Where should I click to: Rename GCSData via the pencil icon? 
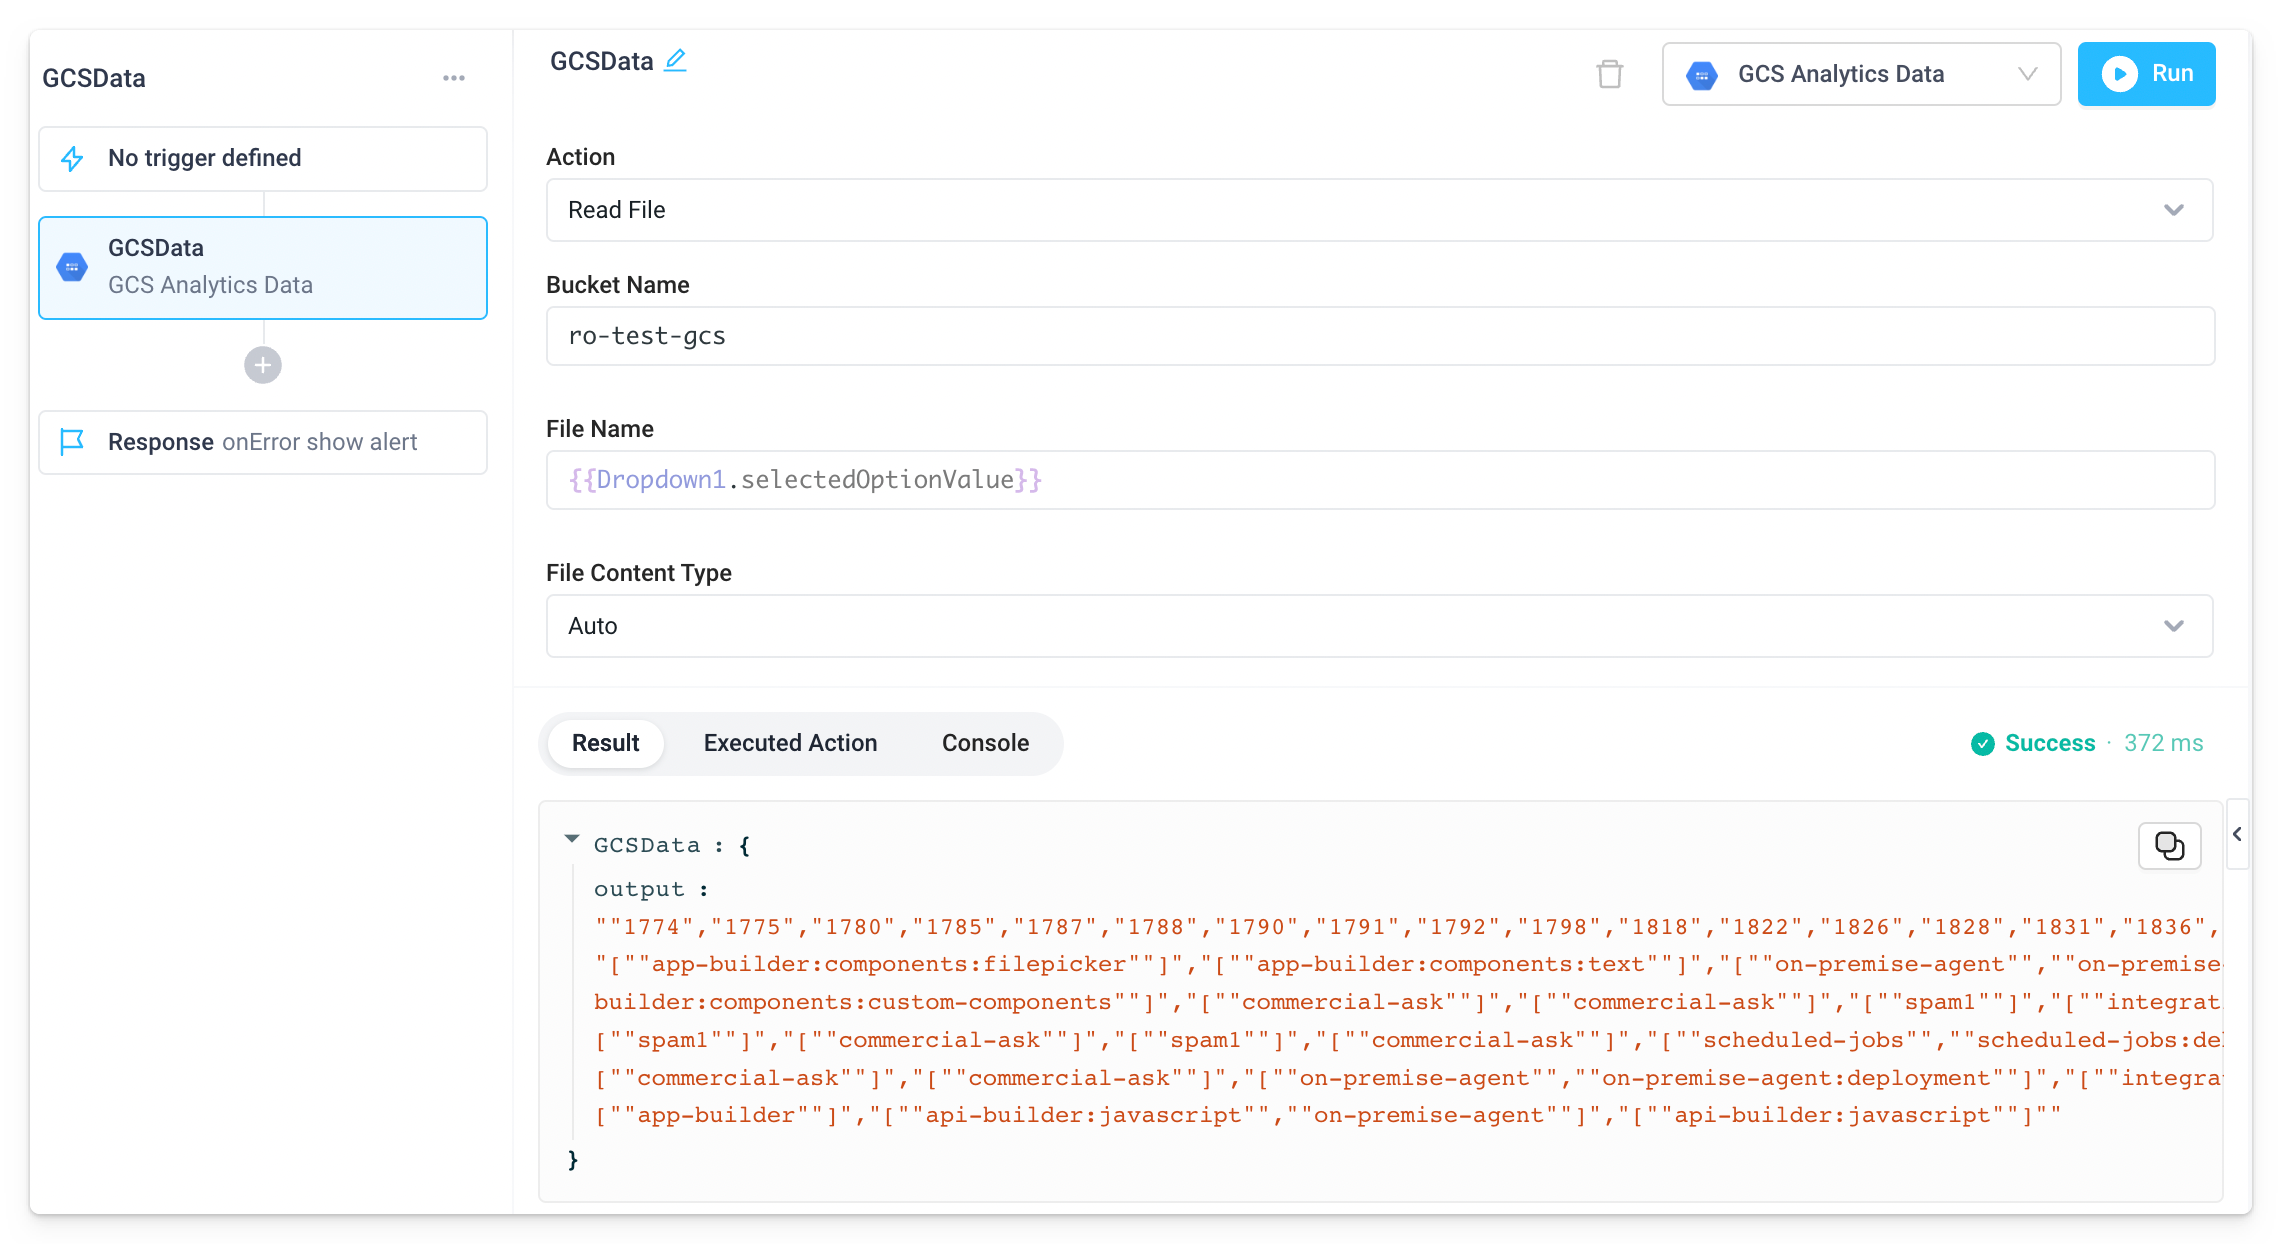(676, 60)
